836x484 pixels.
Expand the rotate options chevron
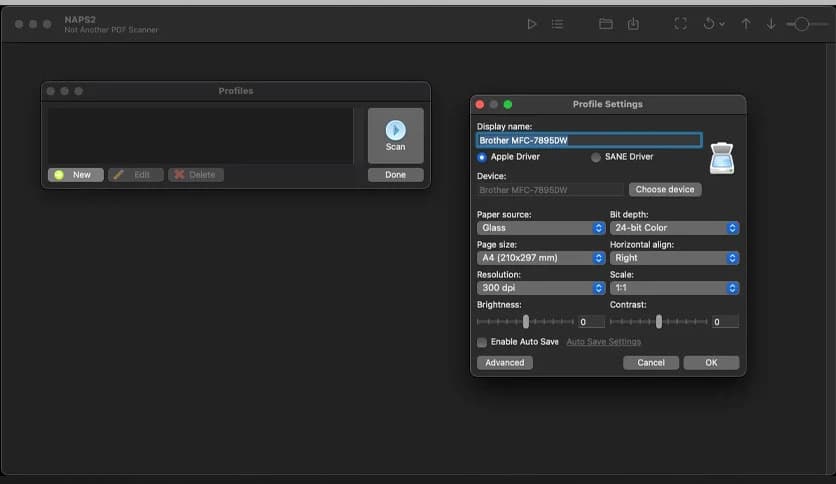pyautogui.click(x=722, y=24)
